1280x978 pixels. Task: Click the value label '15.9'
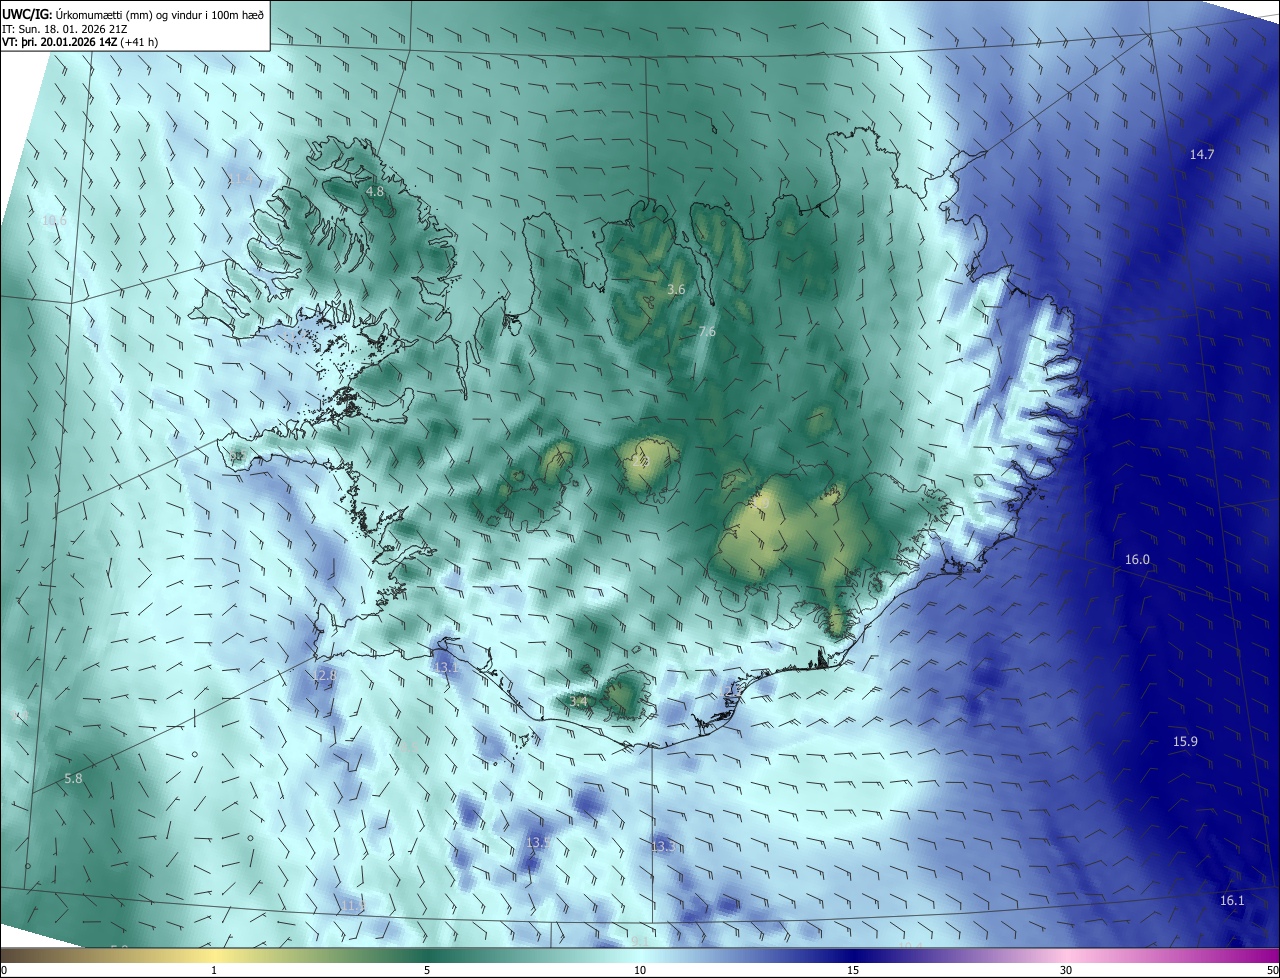[x=1185, y=741]
